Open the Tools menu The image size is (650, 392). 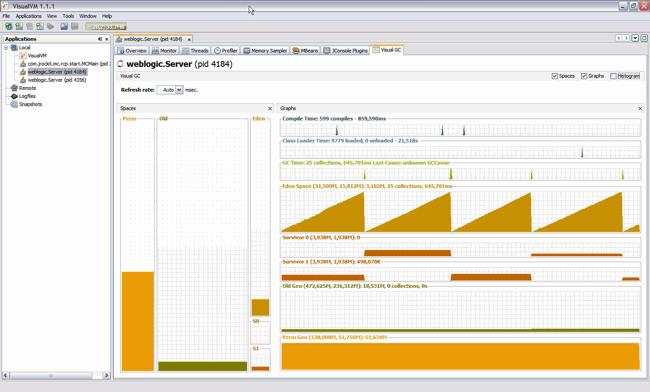(68, 16)
